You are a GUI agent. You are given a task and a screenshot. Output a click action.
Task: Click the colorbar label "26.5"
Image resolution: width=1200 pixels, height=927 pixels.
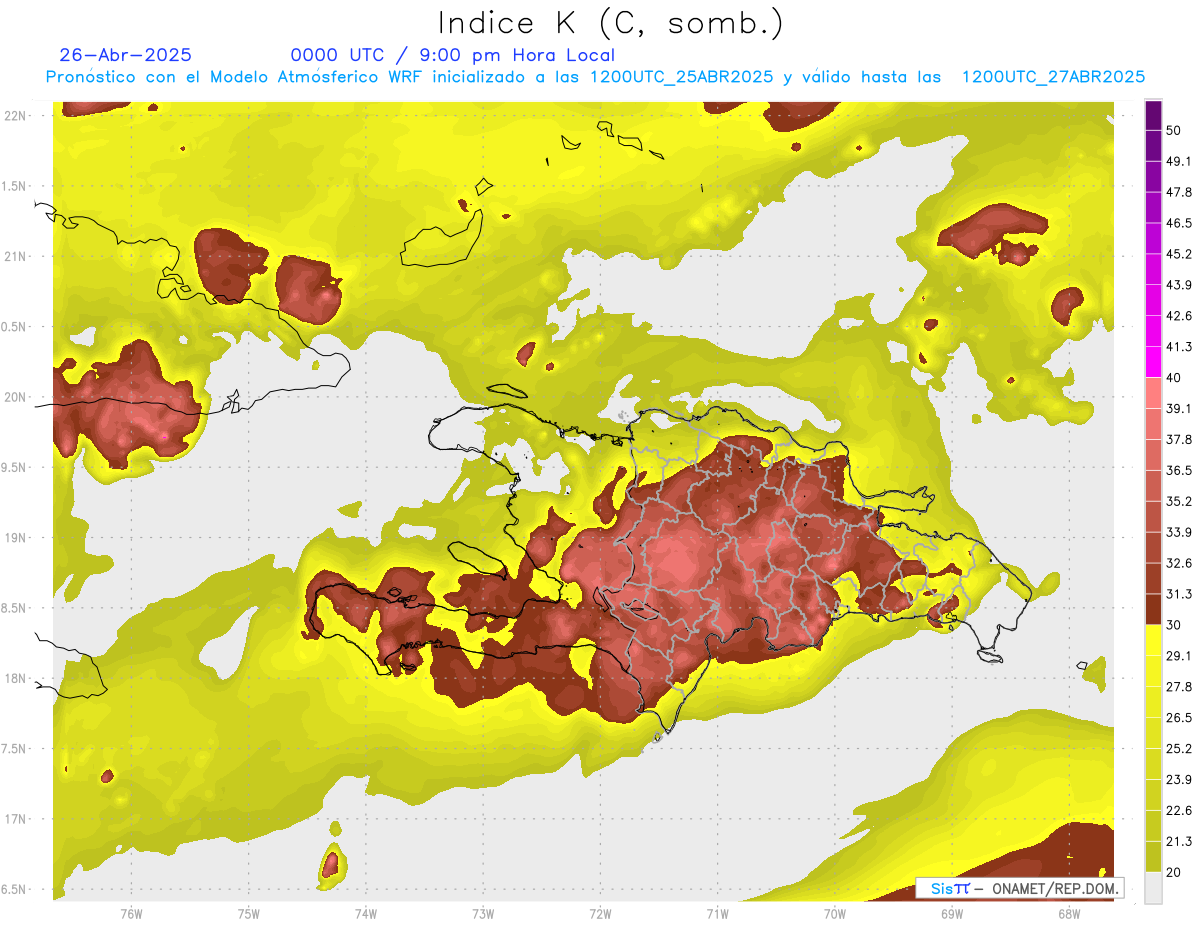coord(1179,718)
